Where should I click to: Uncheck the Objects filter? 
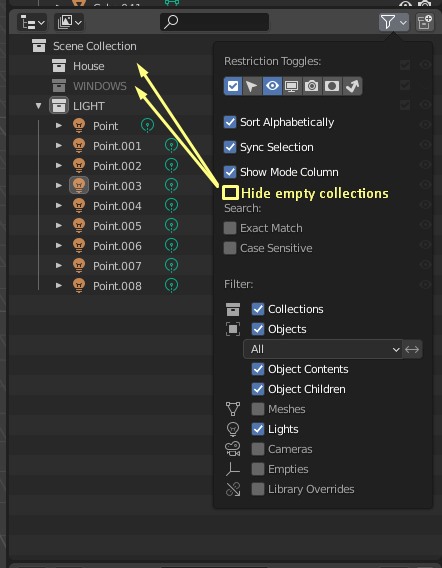258,329
